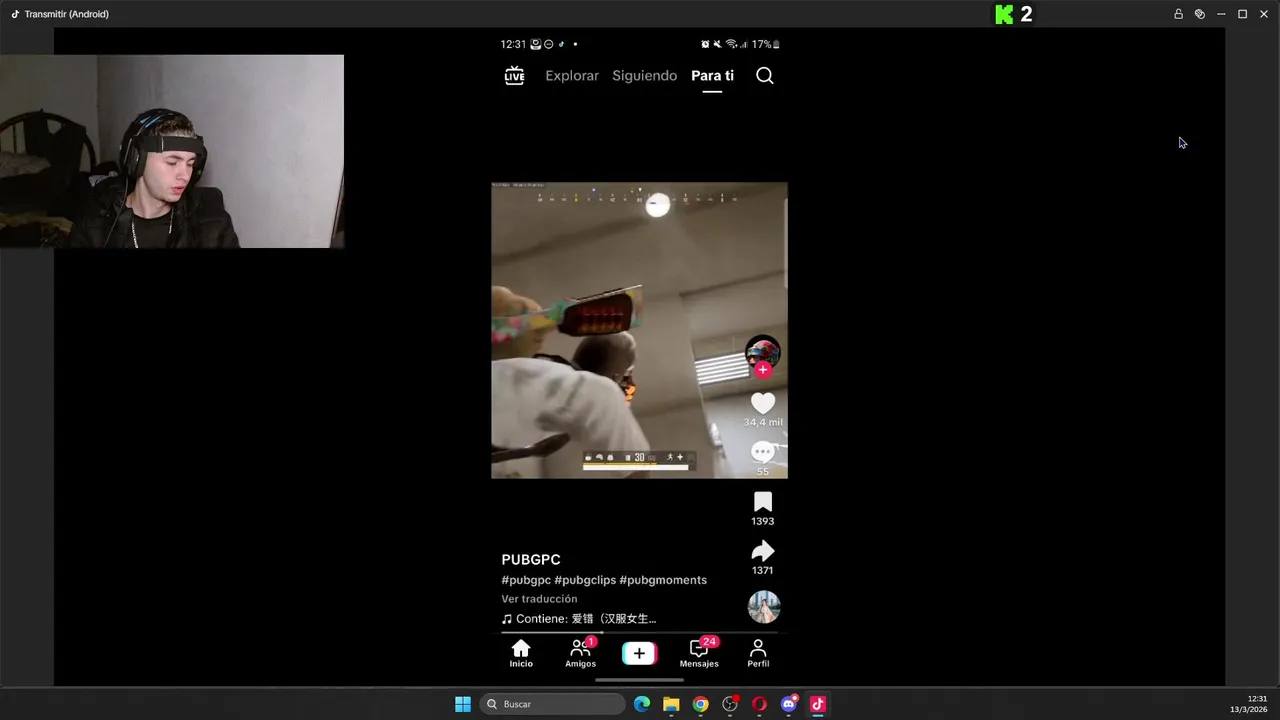Image resolution: width=1280 pixels, height=720 pixels.
Task: Open the Windows Start menu
Action: (463, 704)
